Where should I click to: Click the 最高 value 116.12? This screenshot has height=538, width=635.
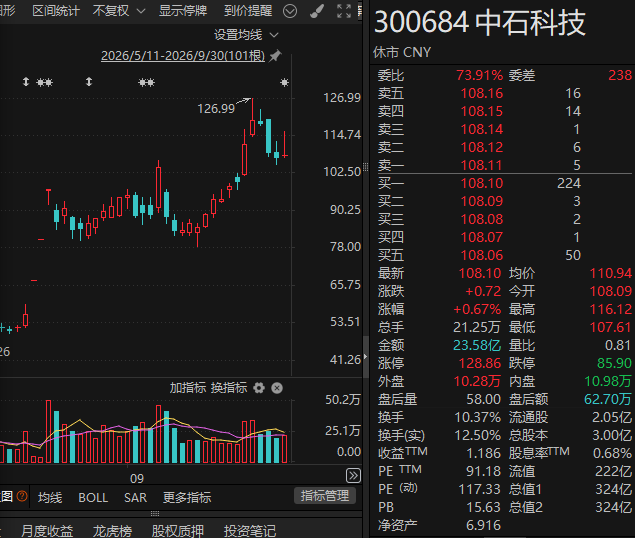pyautogui.click(x=610, y=309)
